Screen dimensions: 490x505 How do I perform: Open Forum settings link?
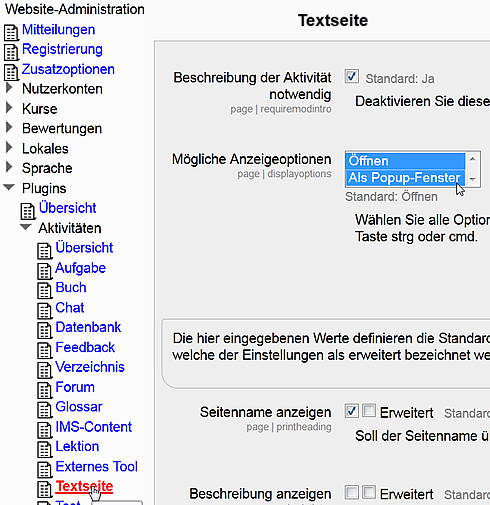click(x=75, y=387)
